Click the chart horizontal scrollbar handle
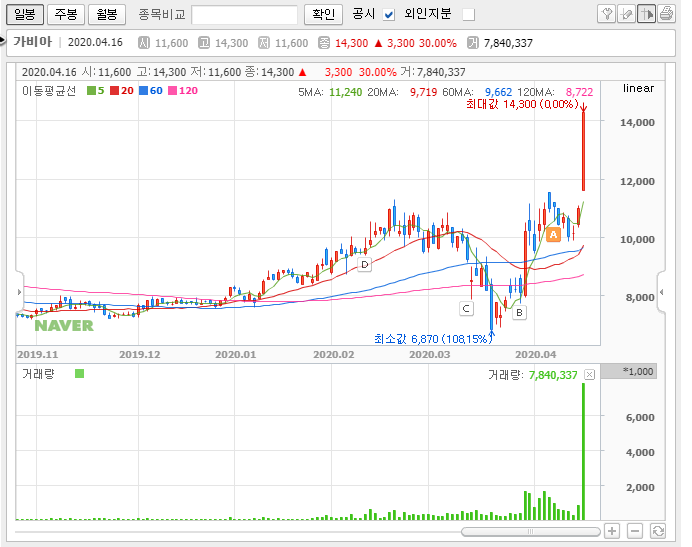The width and height of the screenshot is (692, 547). click(530, 532)
